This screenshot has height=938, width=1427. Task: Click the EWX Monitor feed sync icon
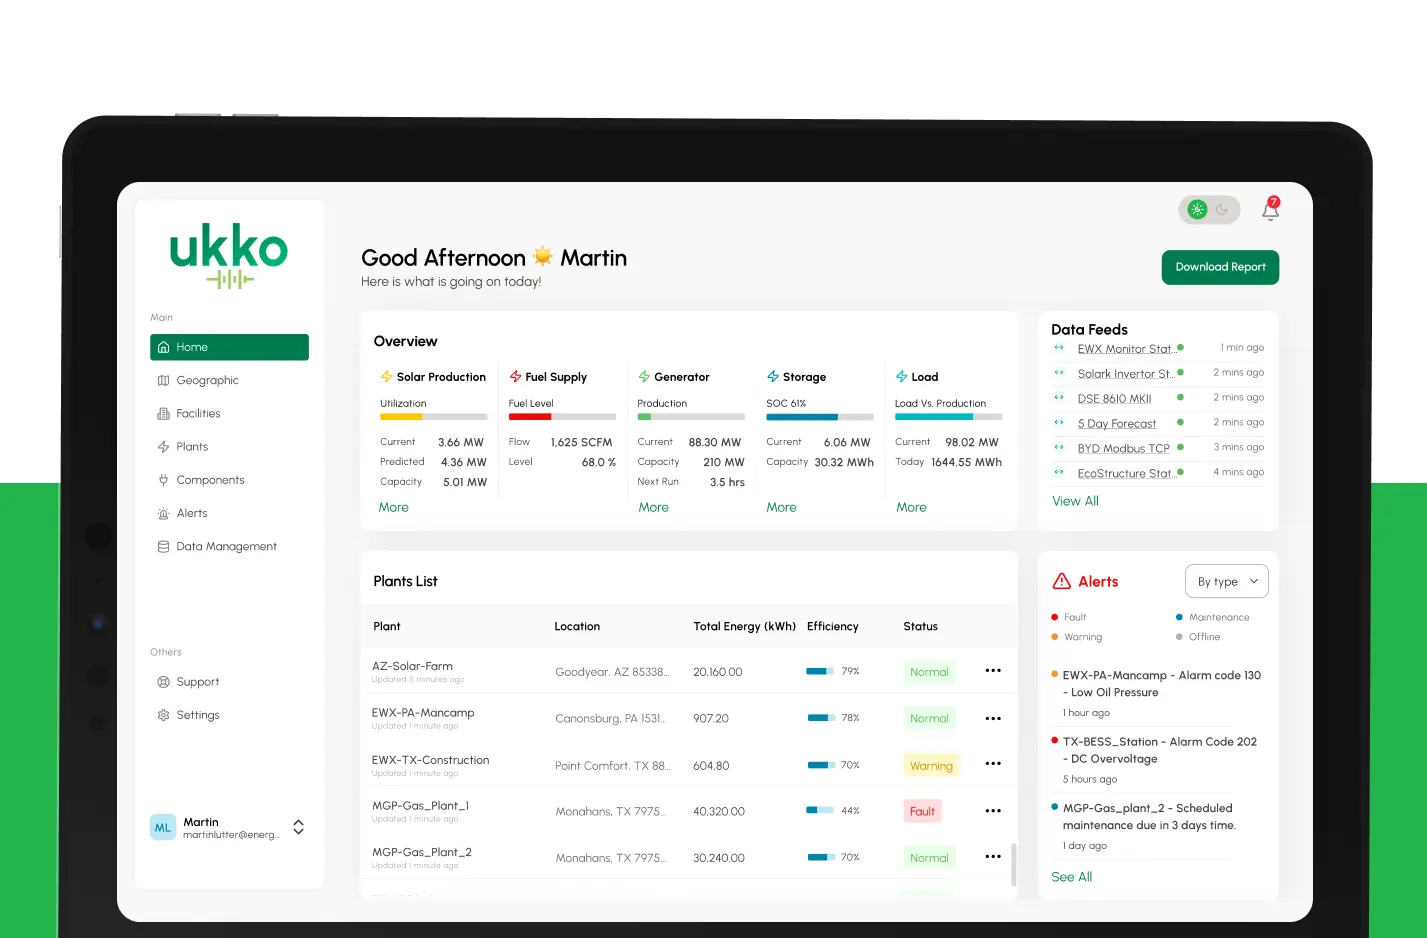[1059, 348]
